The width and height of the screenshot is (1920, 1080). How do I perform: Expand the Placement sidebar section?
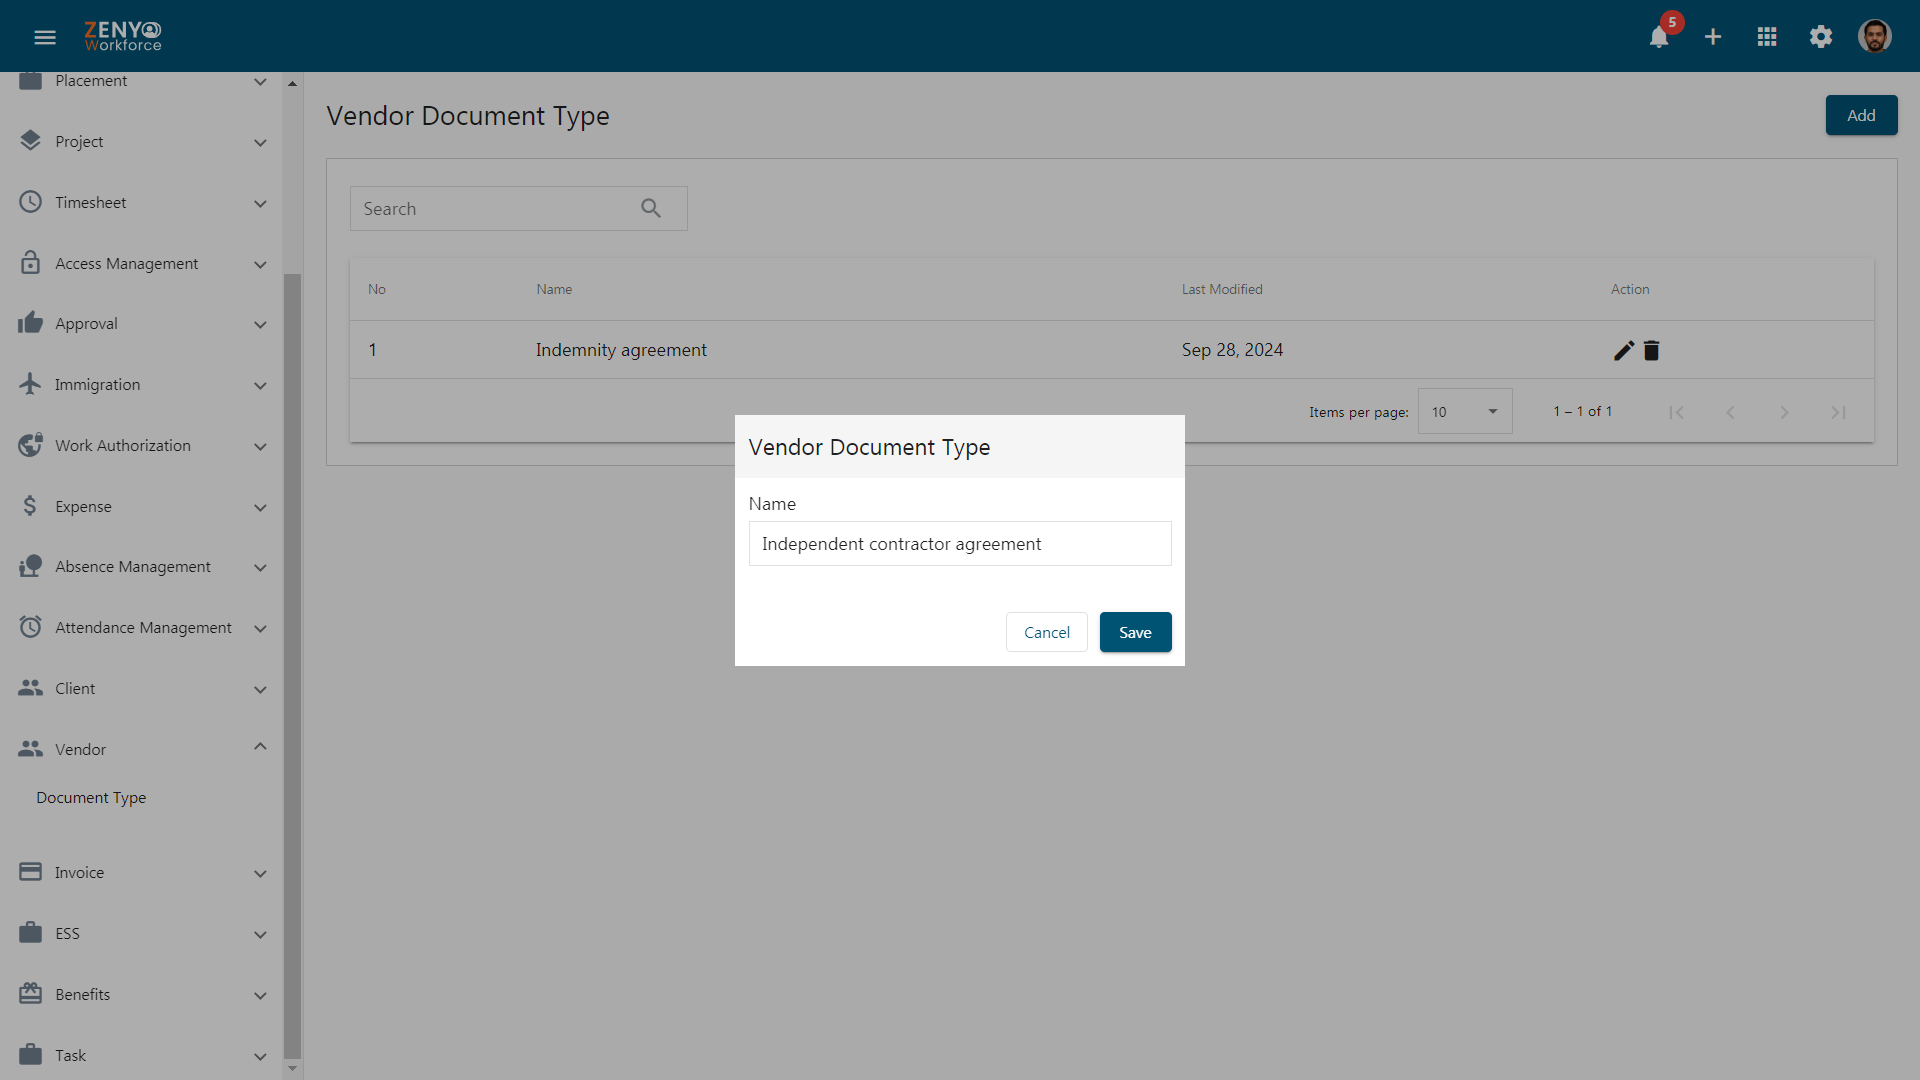click(x=261, y=80)
